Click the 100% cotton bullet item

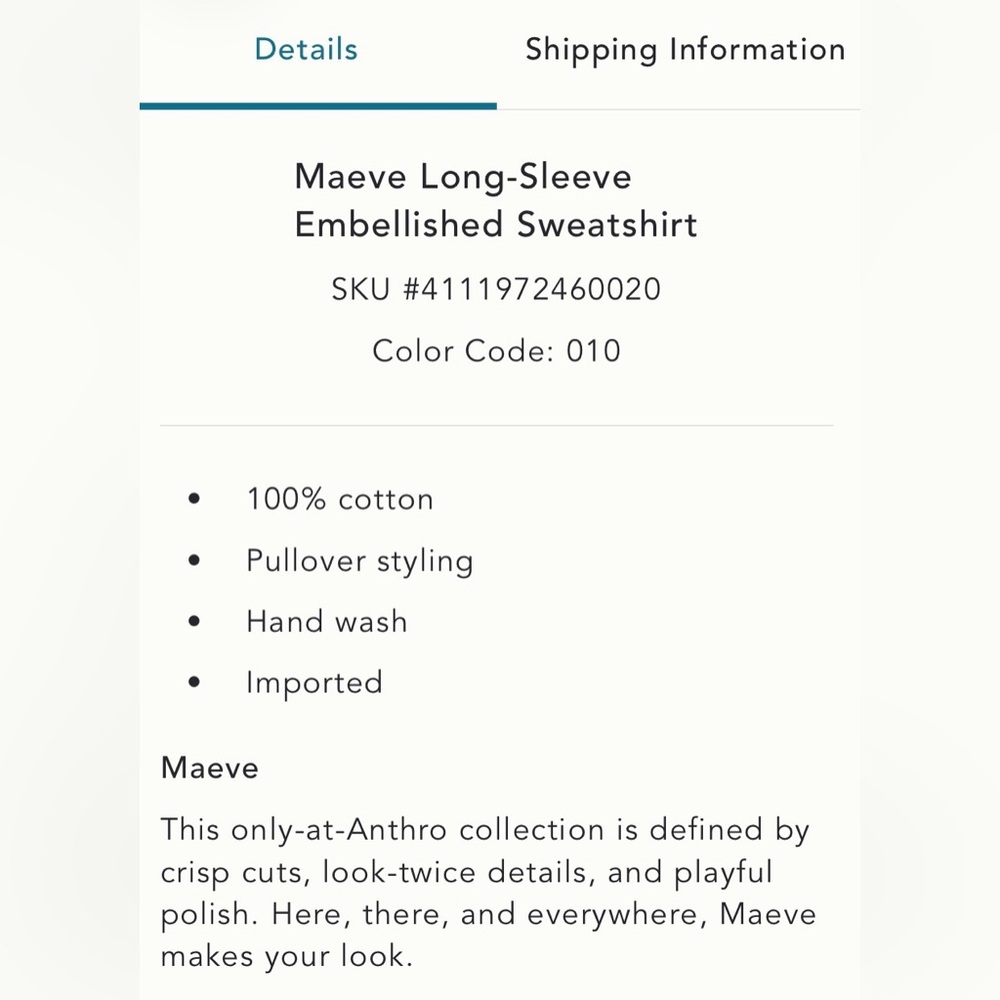(340, 499)
